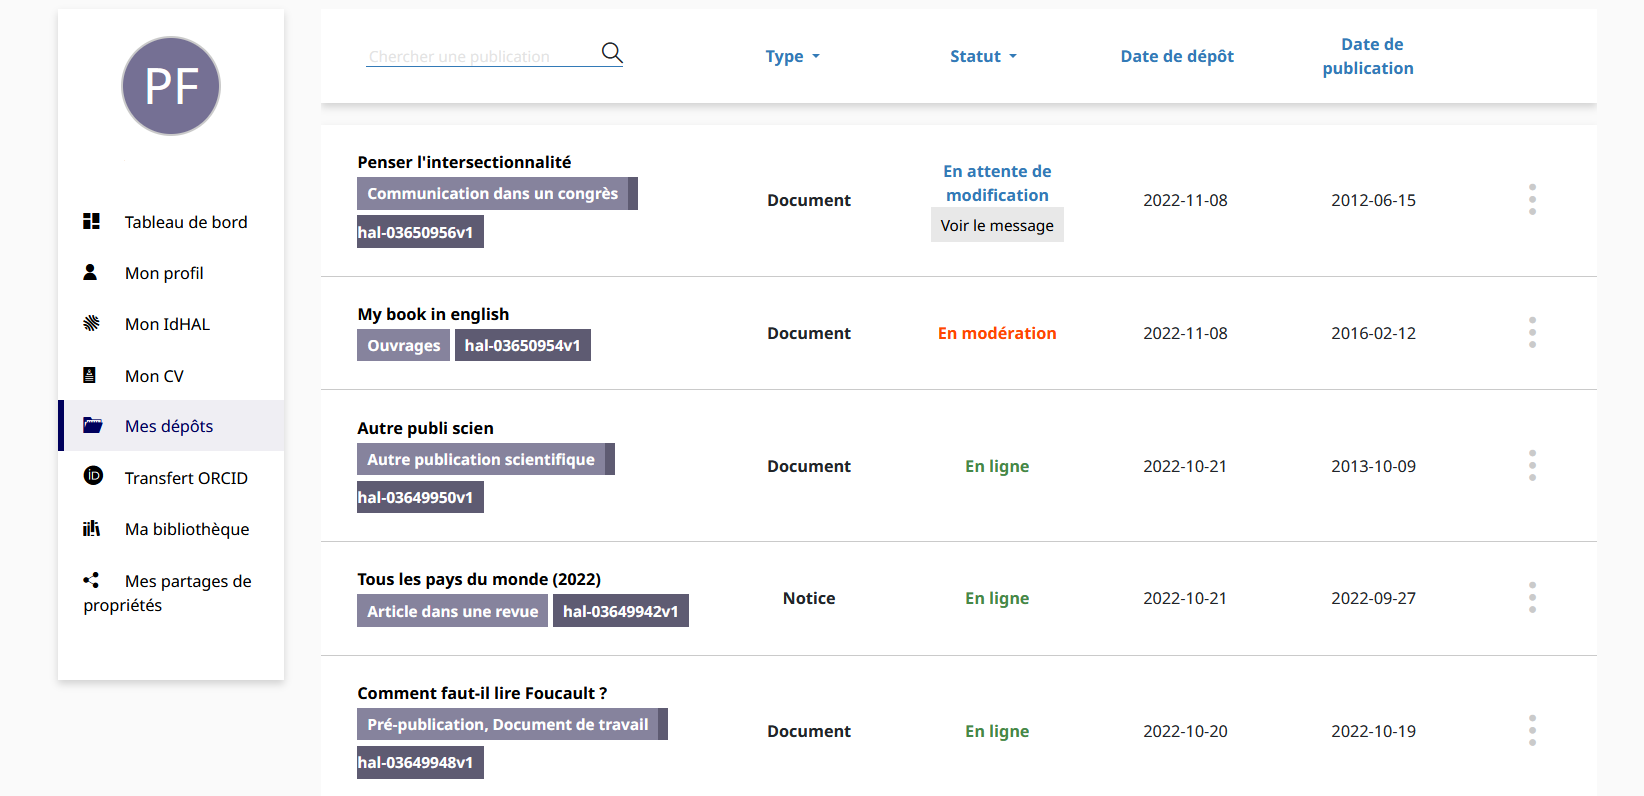Click the ORCID iD icon

click(93, 476)
